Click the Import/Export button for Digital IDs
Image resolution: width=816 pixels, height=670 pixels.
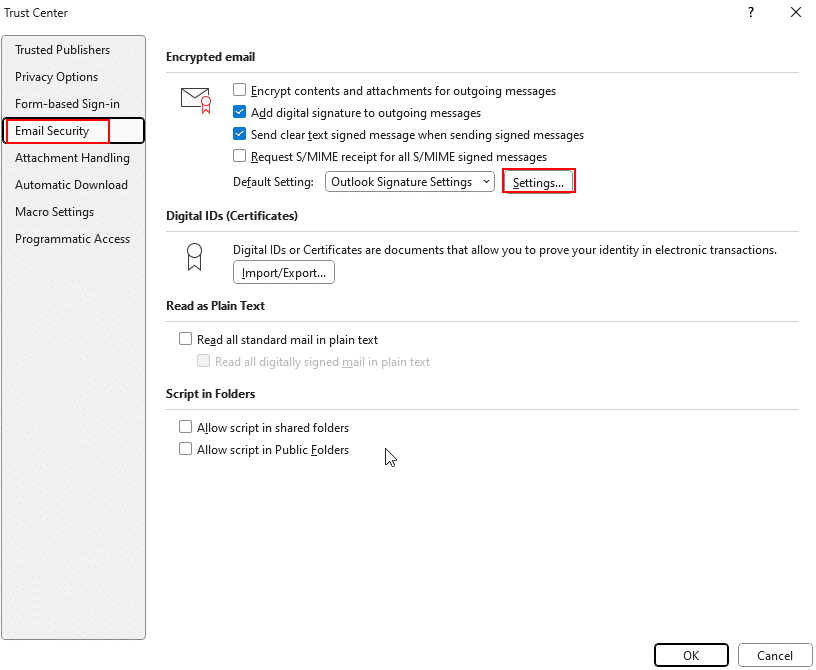coord(282,272)
